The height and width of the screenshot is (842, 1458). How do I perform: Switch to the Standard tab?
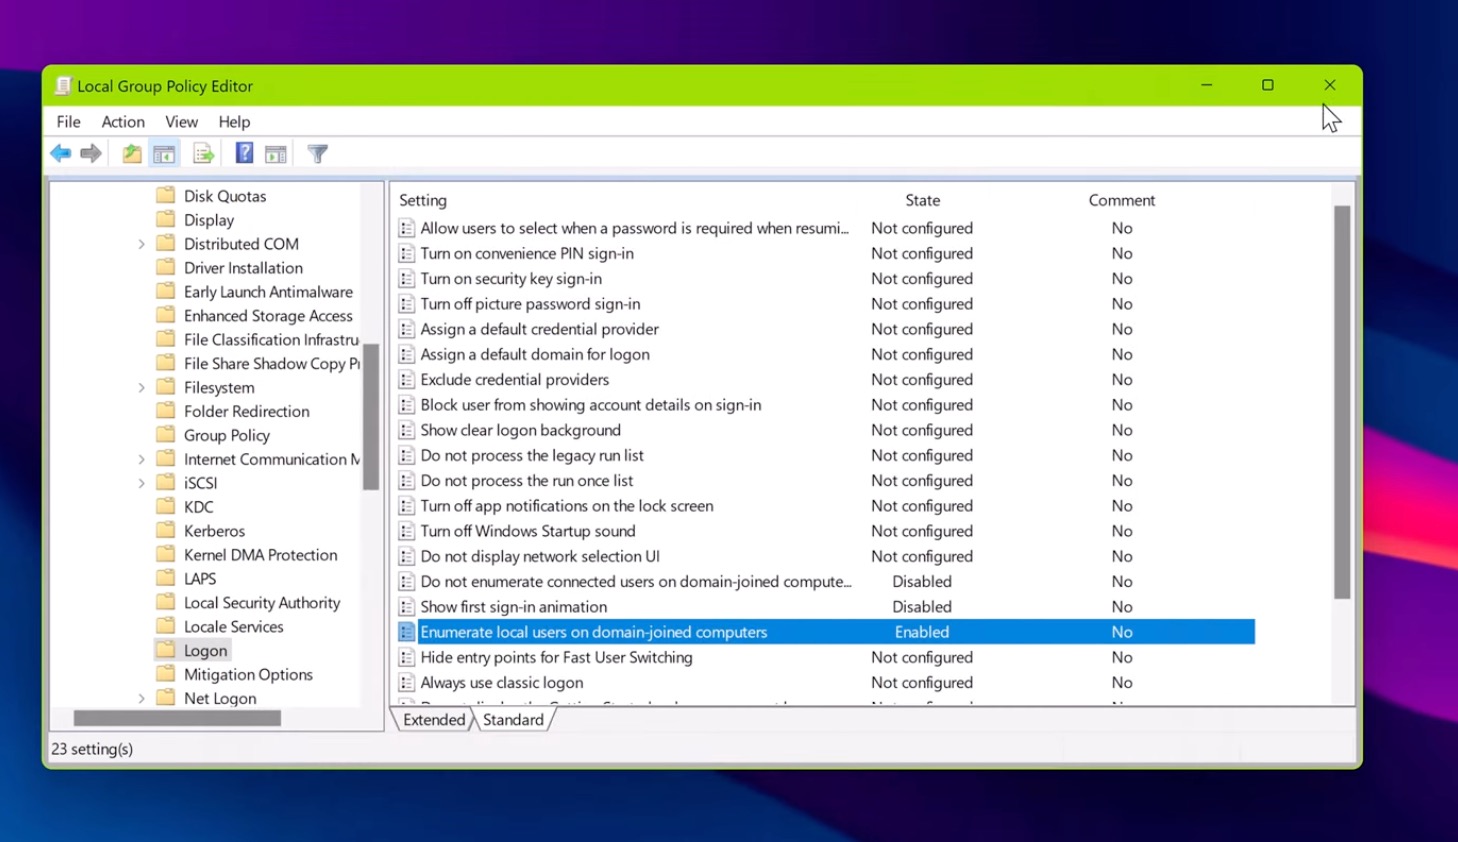tap(513, 719)
